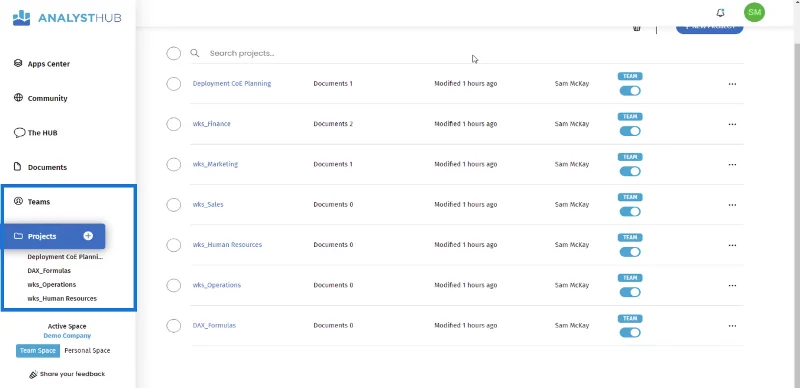Screen dimensions: 800x388
Task: Open more options for wks_Operations row
Action: tap(732, 286)
